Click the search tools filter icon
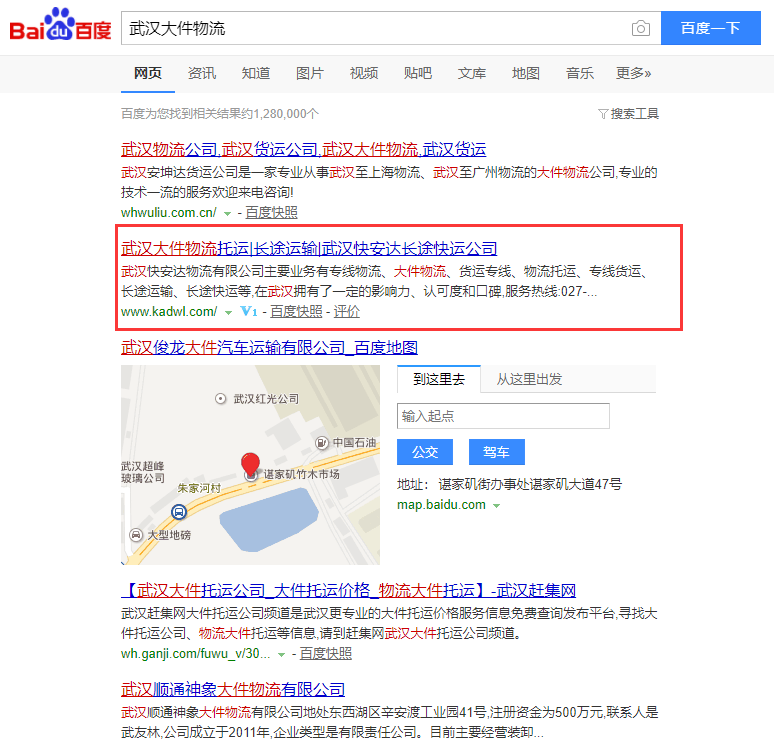The height and width of the screenshot is (740, 774). point(603,114)
